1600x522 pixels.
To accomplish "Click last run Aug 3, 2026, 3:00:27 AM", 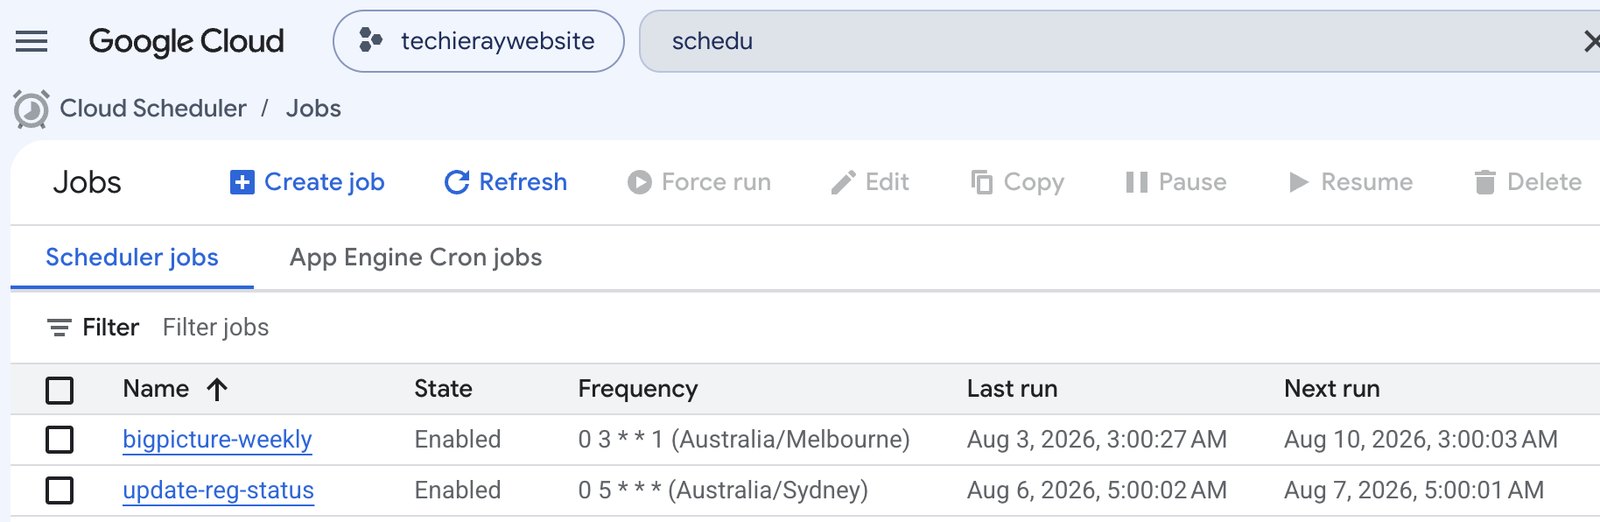I will [x=1097, y=439].
